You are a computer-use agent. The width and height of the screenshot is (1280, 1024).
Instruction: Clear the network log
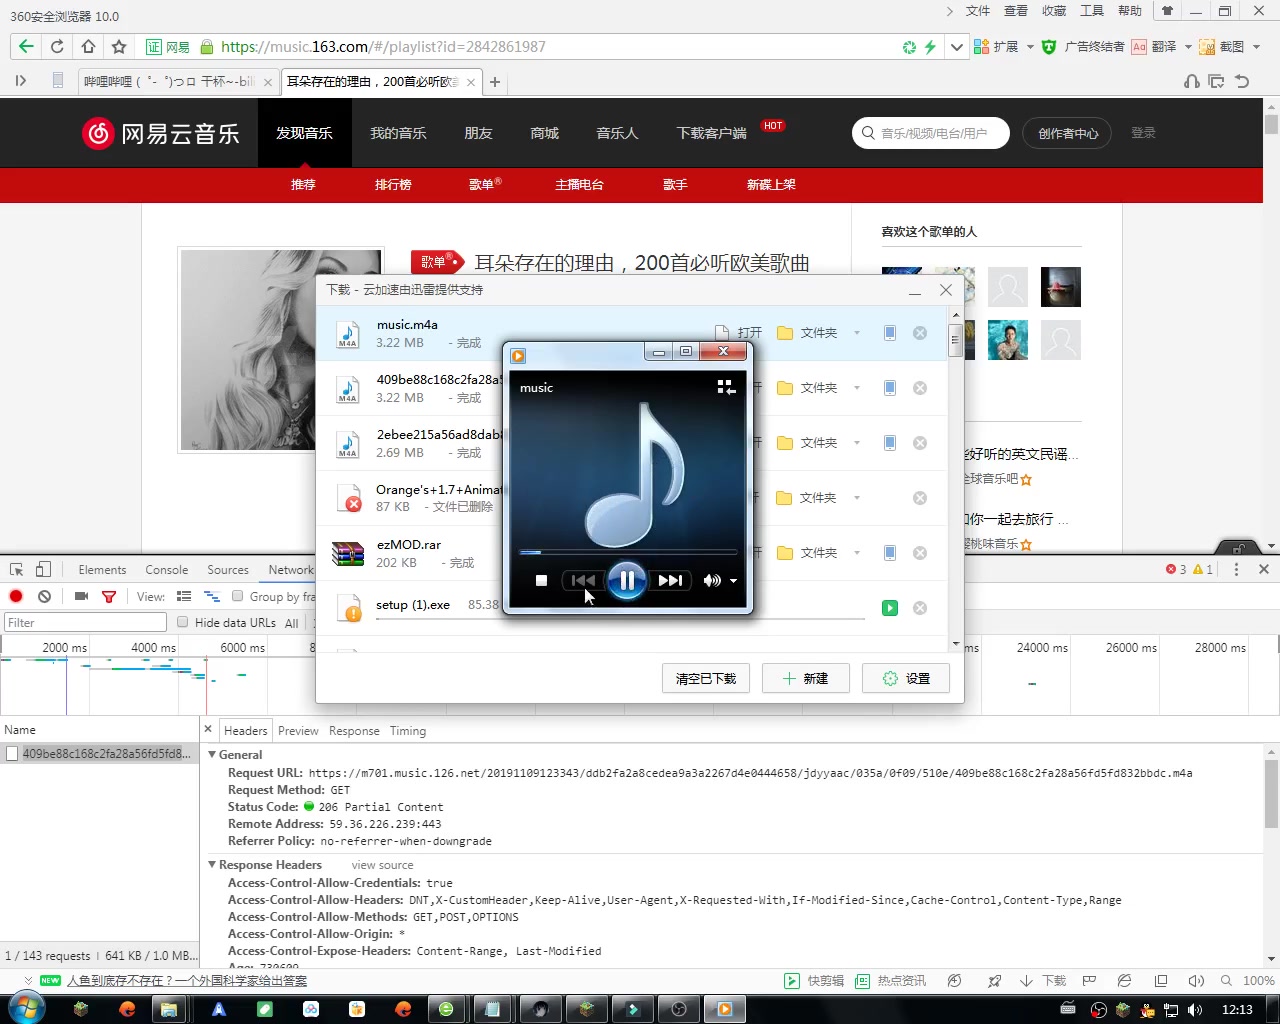(44, 596)
